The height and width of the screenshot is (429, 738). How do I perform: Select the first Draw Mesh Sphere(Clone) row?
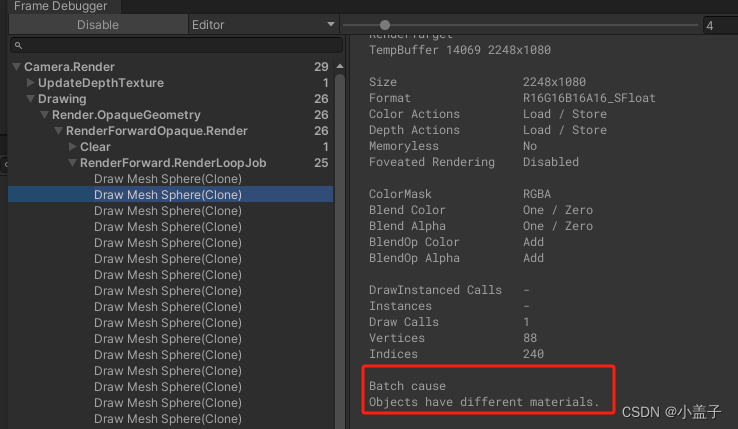point(170,179)
